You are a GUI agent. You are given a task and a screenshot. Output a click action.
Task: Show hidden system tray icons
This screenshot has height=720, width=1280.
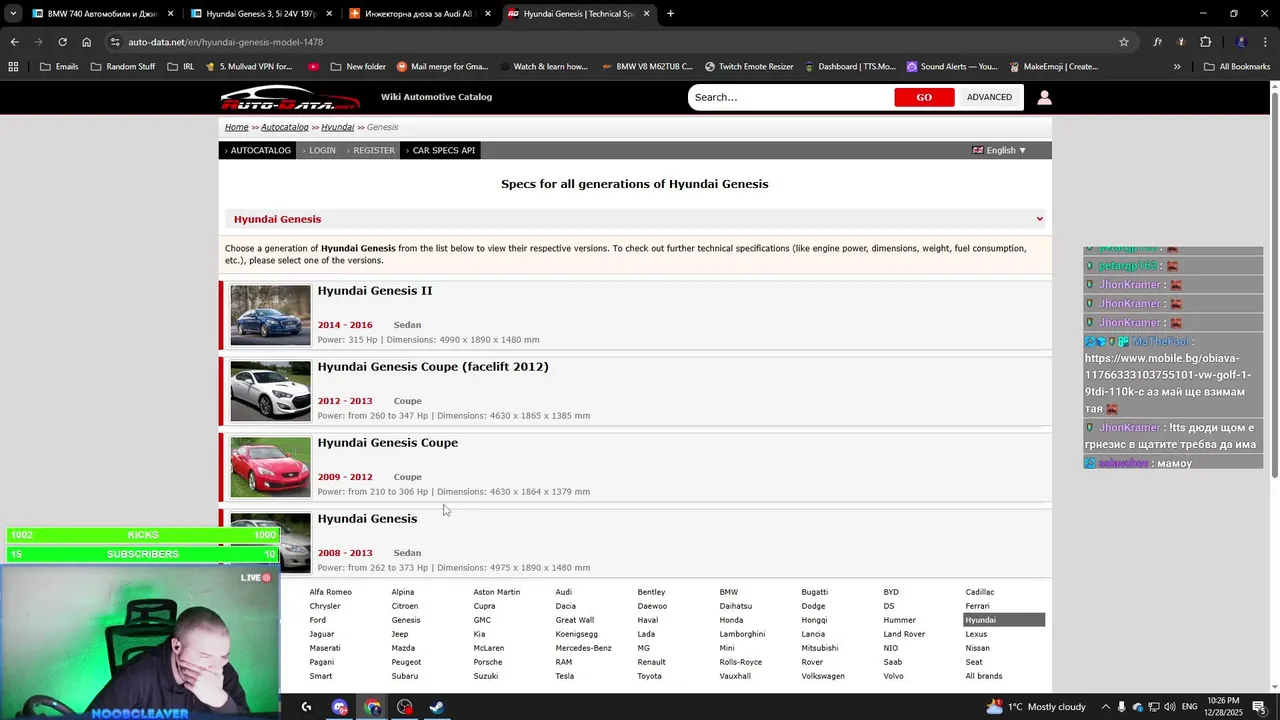pos(1104,707)
